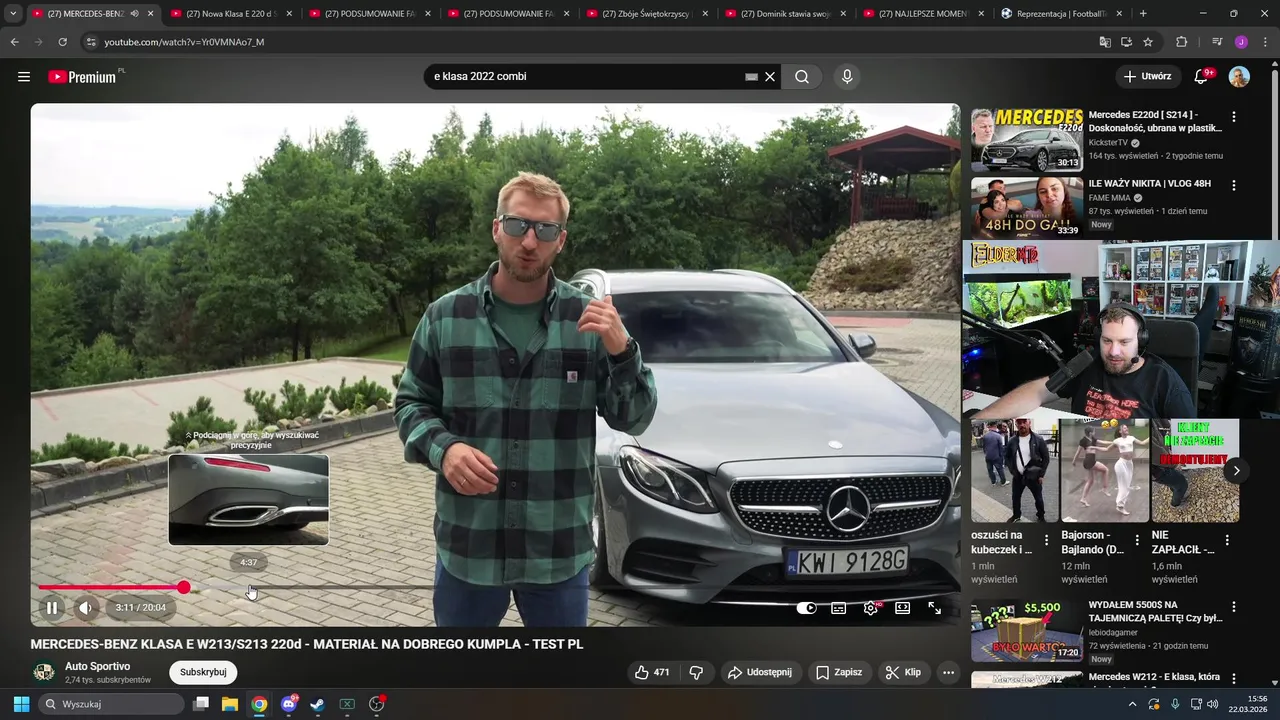Image resolution: width=1280 pixels, height=720 pixels.
Task: Clear the search query with X
Action: click(x=770, y=77)
